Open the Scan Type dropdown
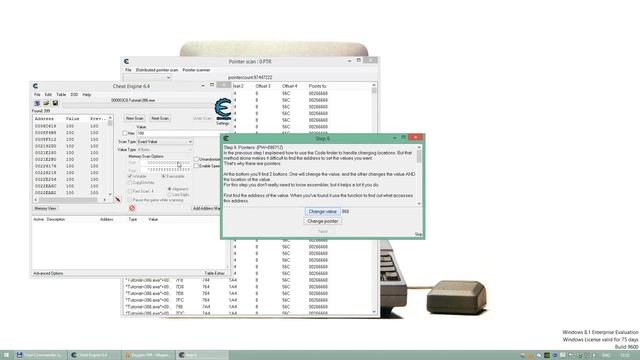 tap(165, 142)
